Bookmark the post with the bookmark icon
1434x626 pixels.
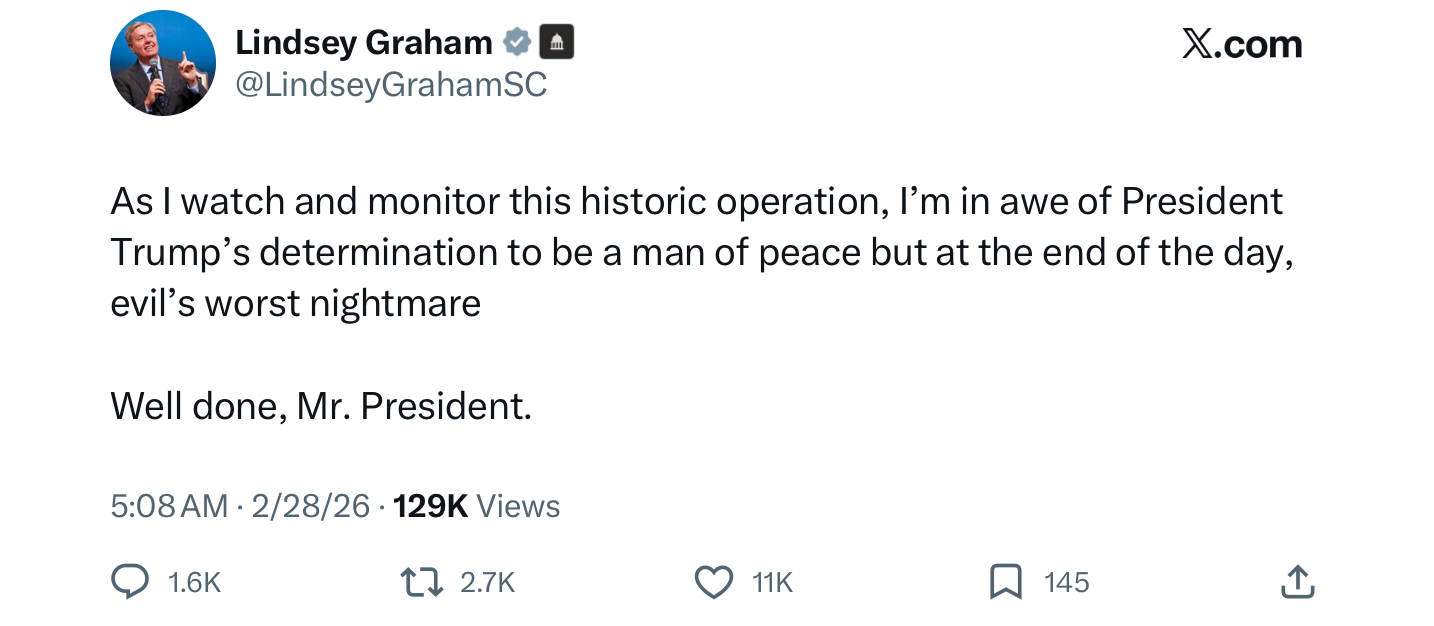pyautogui.click(x=1004, y=582)
